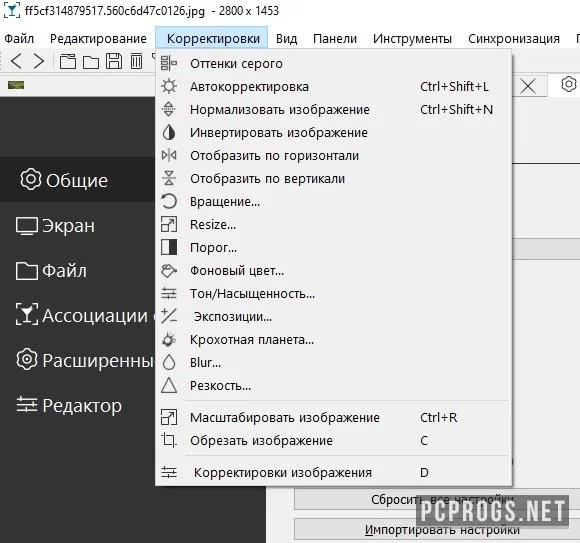This screenshot has height=543, width=580.
Task: Open the Вид menu
Action: point(287,38)
